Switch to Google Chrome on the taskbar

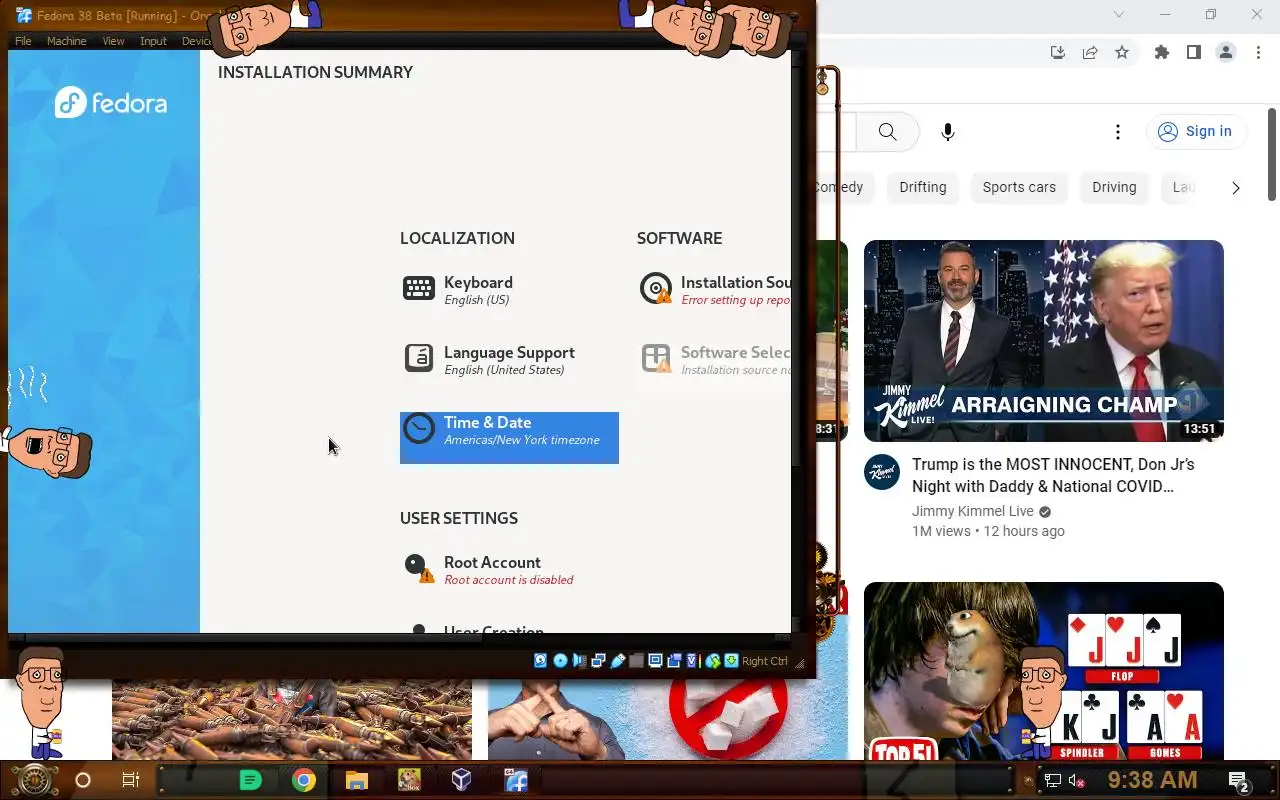[304, 780]
